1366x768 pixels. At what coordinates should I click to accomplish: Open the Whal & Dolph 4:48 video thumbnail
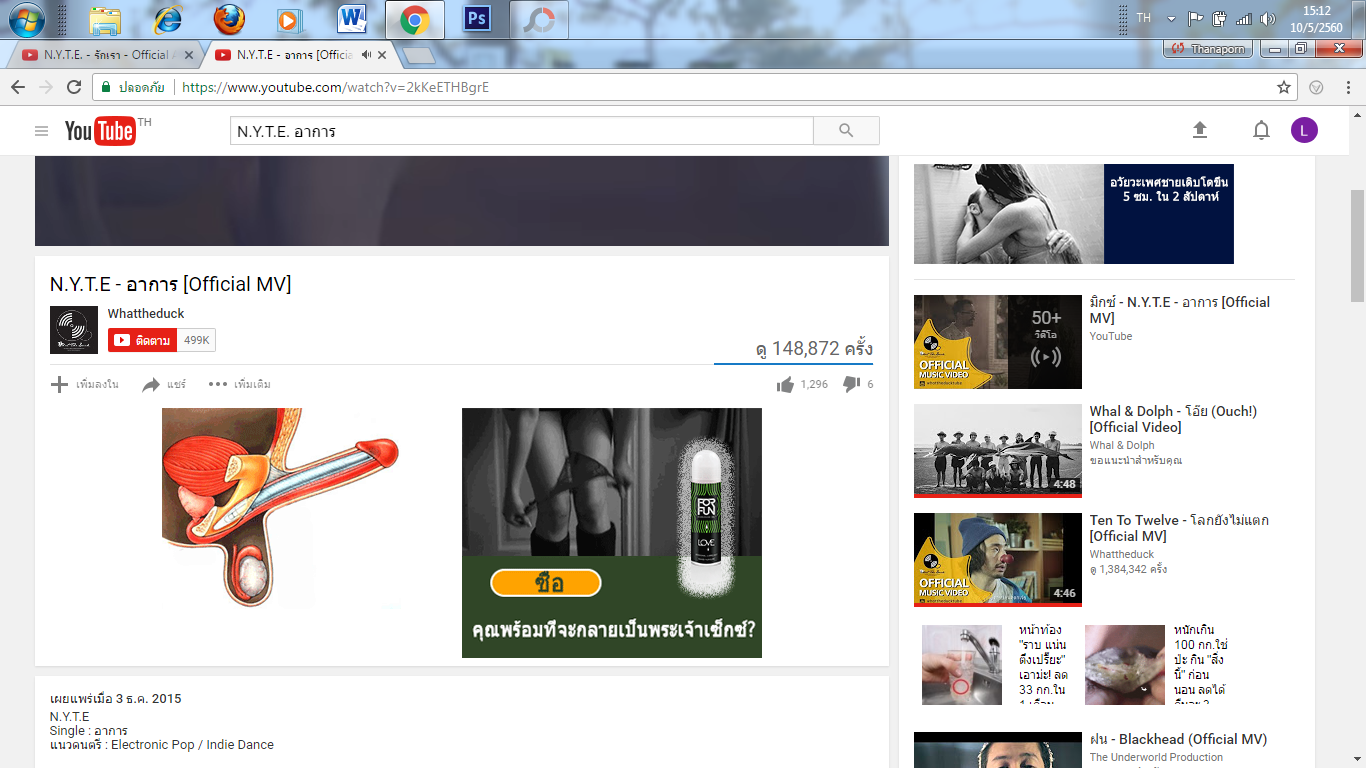[998, 450]
